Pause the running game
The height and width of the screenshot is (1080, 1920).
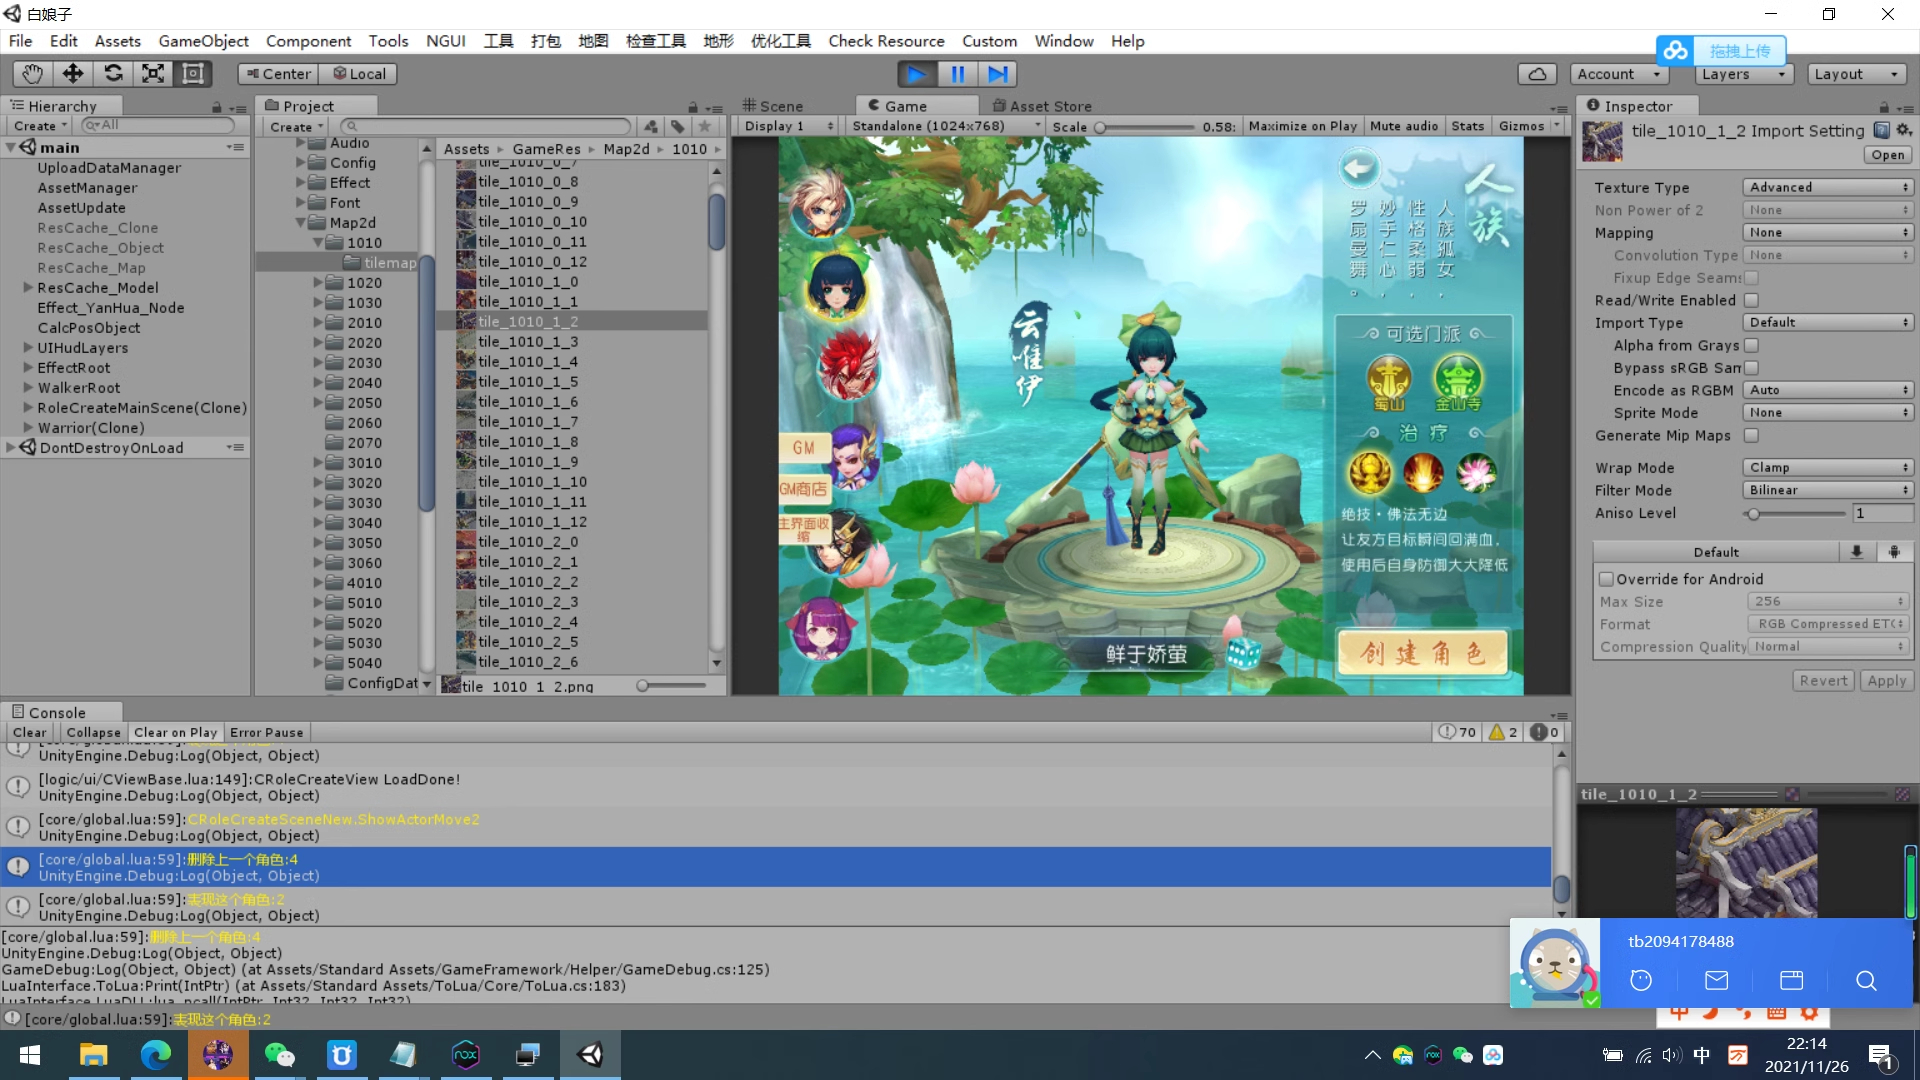(957, 74)
